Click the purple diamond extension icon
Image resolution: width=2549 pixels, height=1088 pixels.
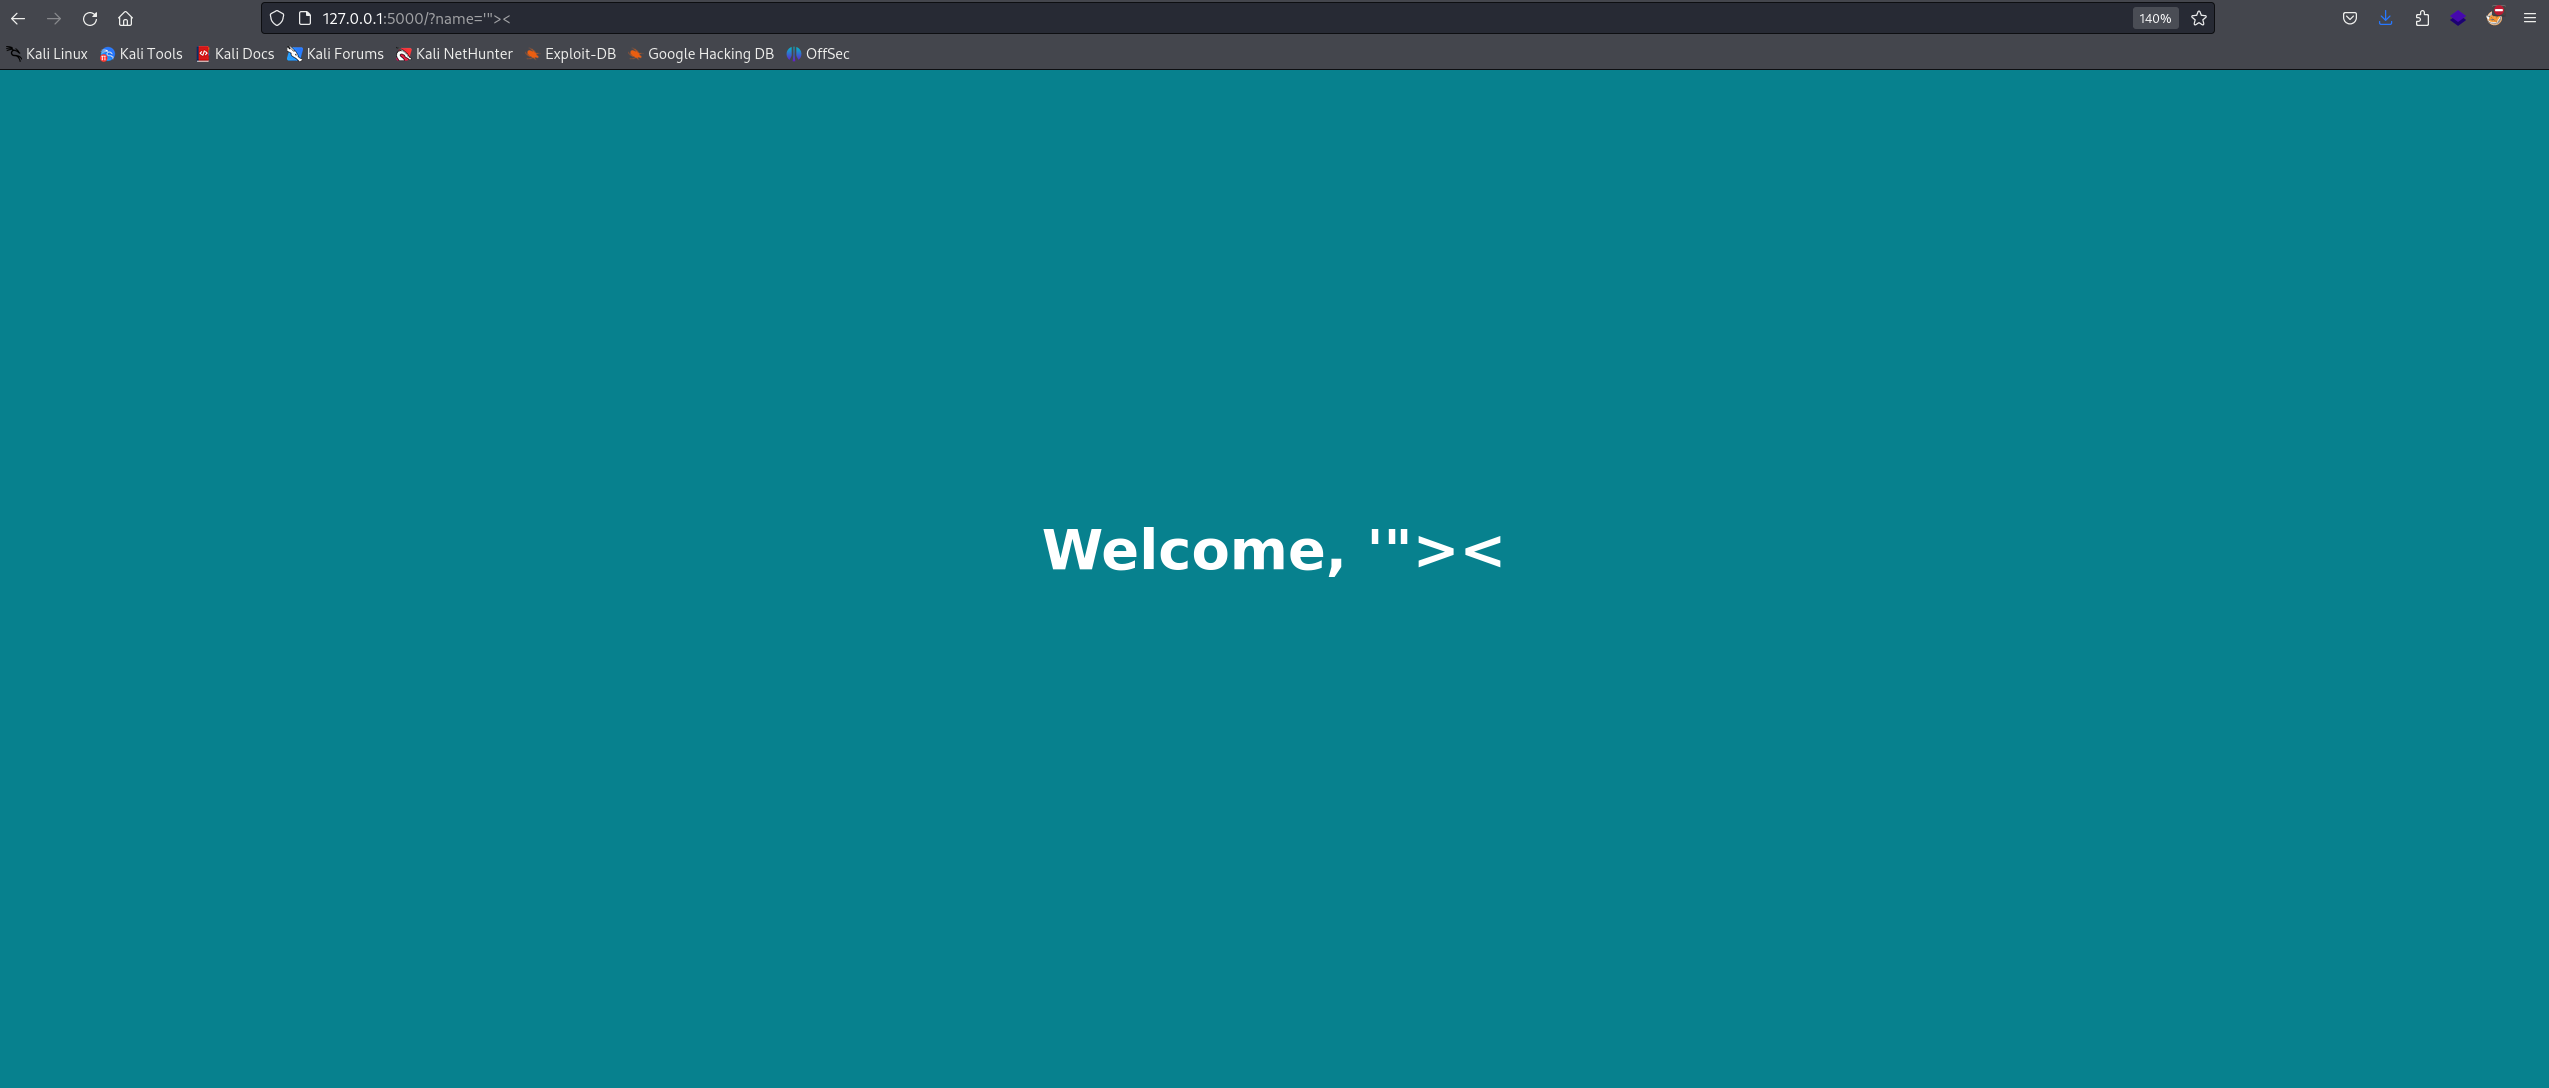click(2457, 18)
